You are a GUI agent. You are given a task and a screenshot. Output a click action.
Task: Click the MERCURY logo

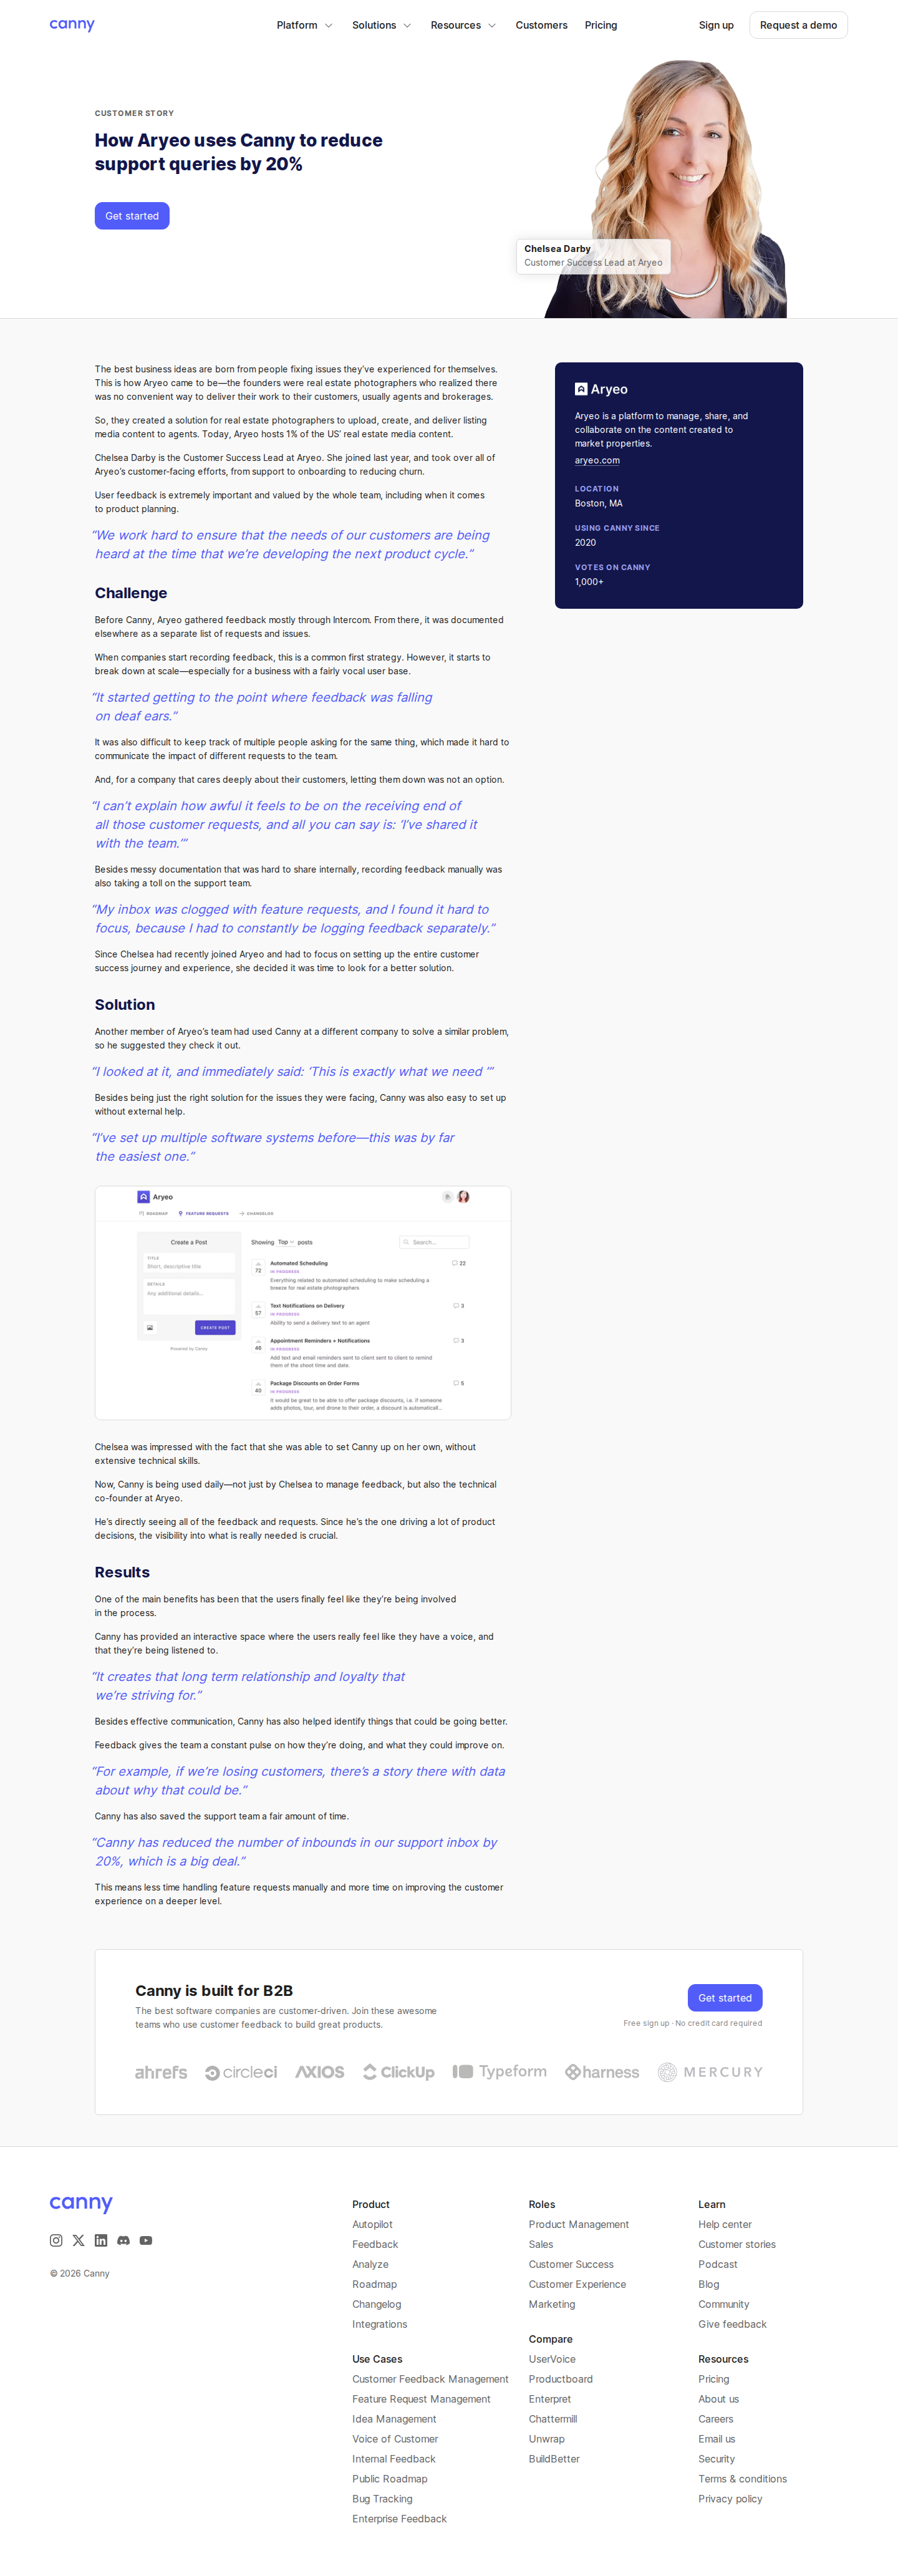click(x=710, y=2072)
